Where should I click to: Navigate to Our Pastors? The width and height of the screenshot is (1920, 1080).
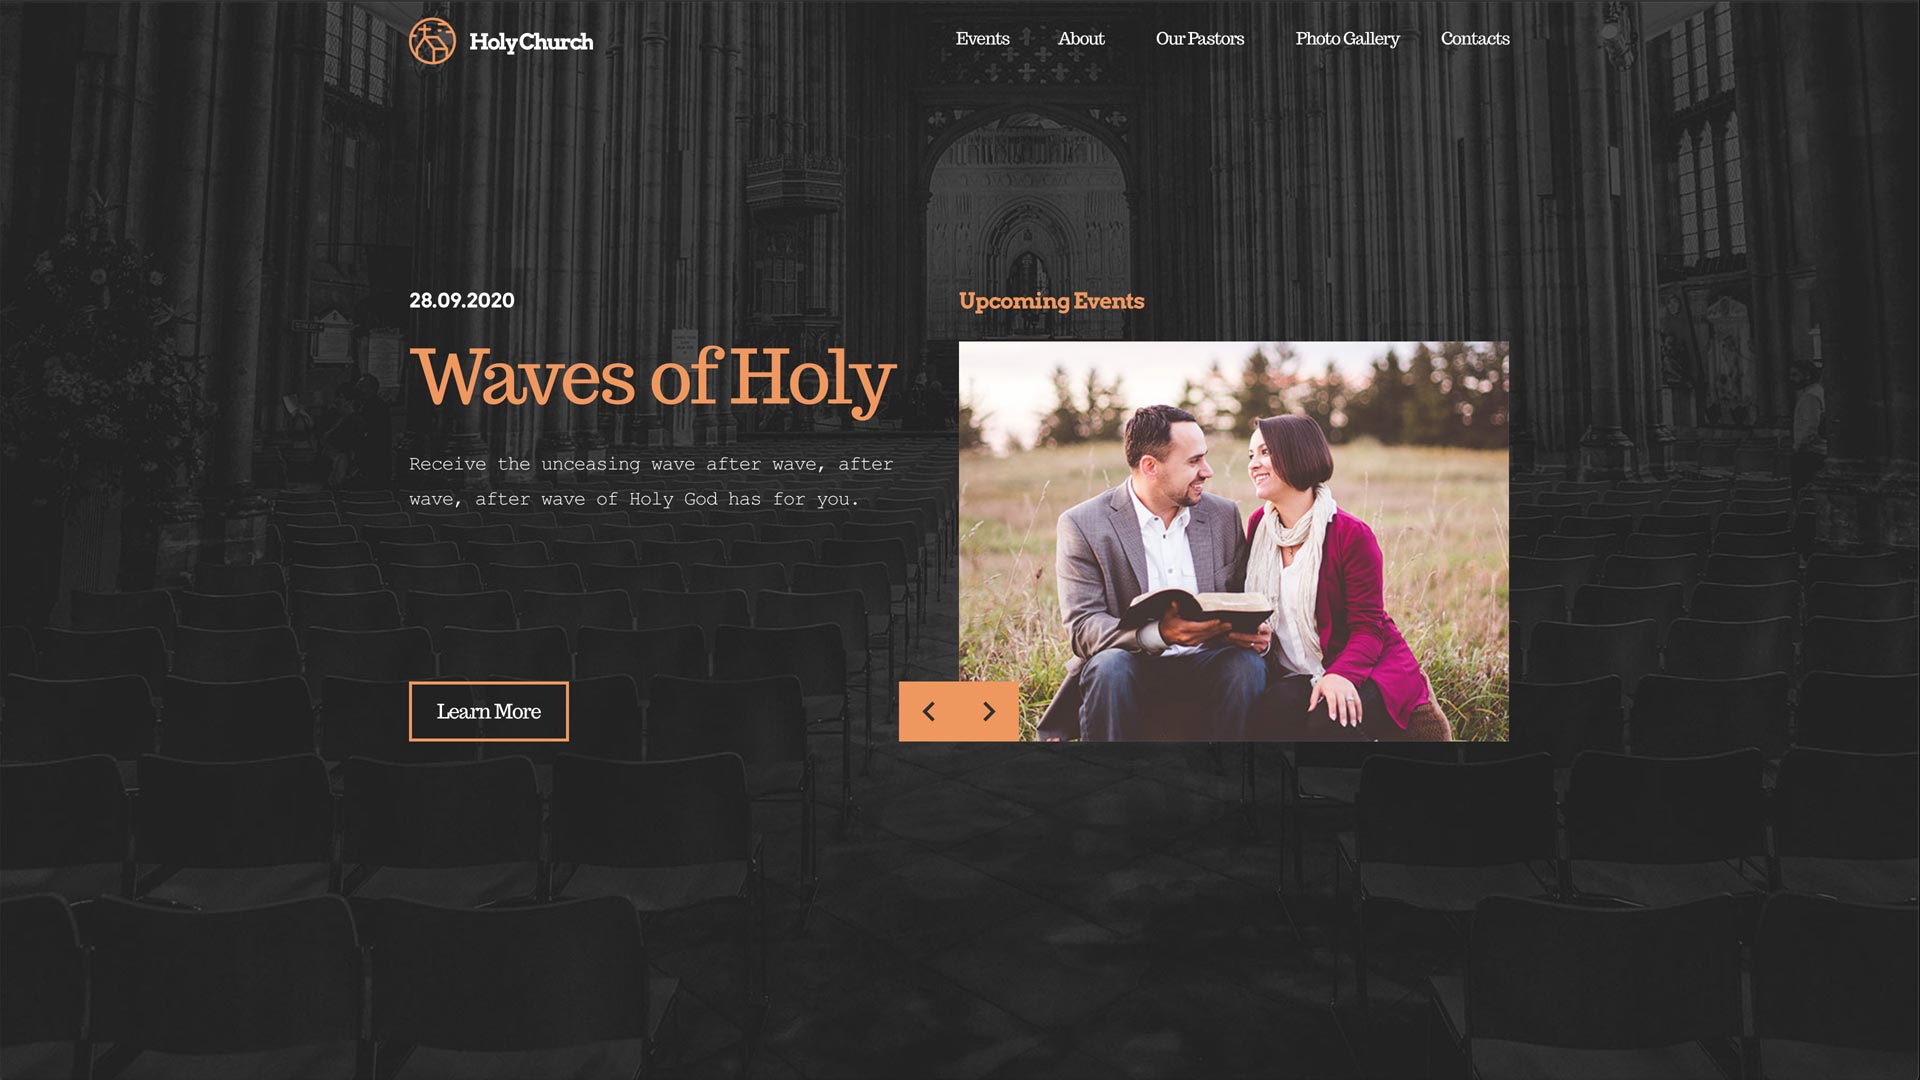click(x=1200, y=39)
